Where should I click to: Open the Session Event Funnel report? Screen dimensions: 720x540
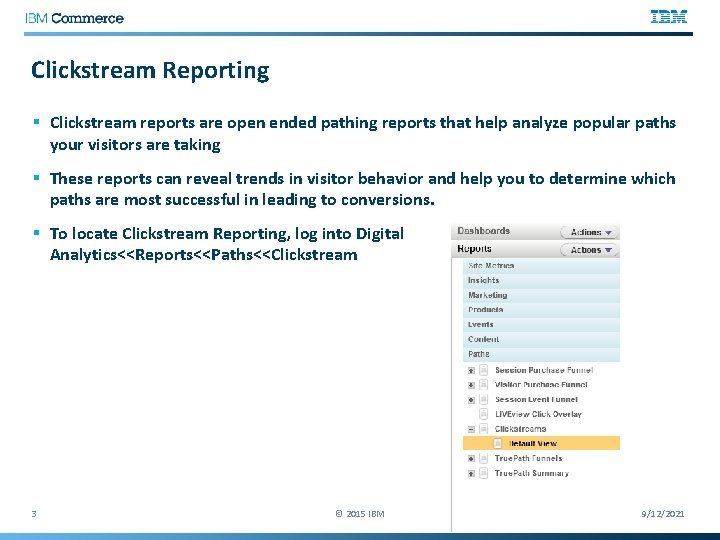(x=536, y=399)
